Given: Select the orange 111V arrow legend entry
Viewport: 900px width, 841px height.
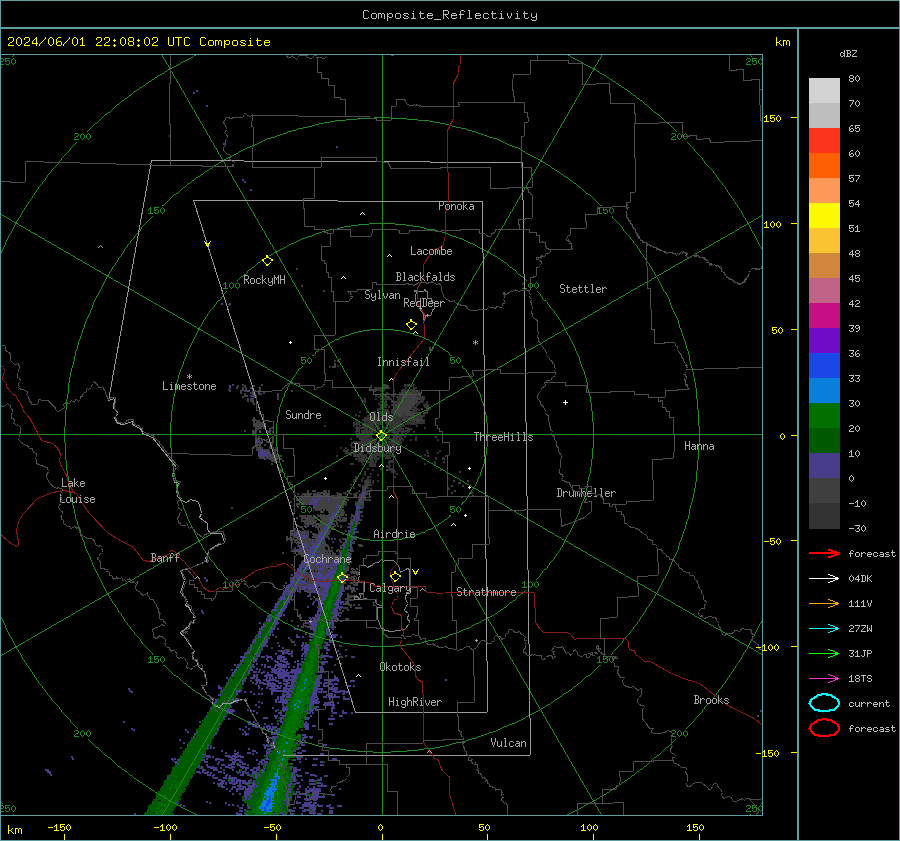Looking at the screenshot, I should tap(824, 603).
